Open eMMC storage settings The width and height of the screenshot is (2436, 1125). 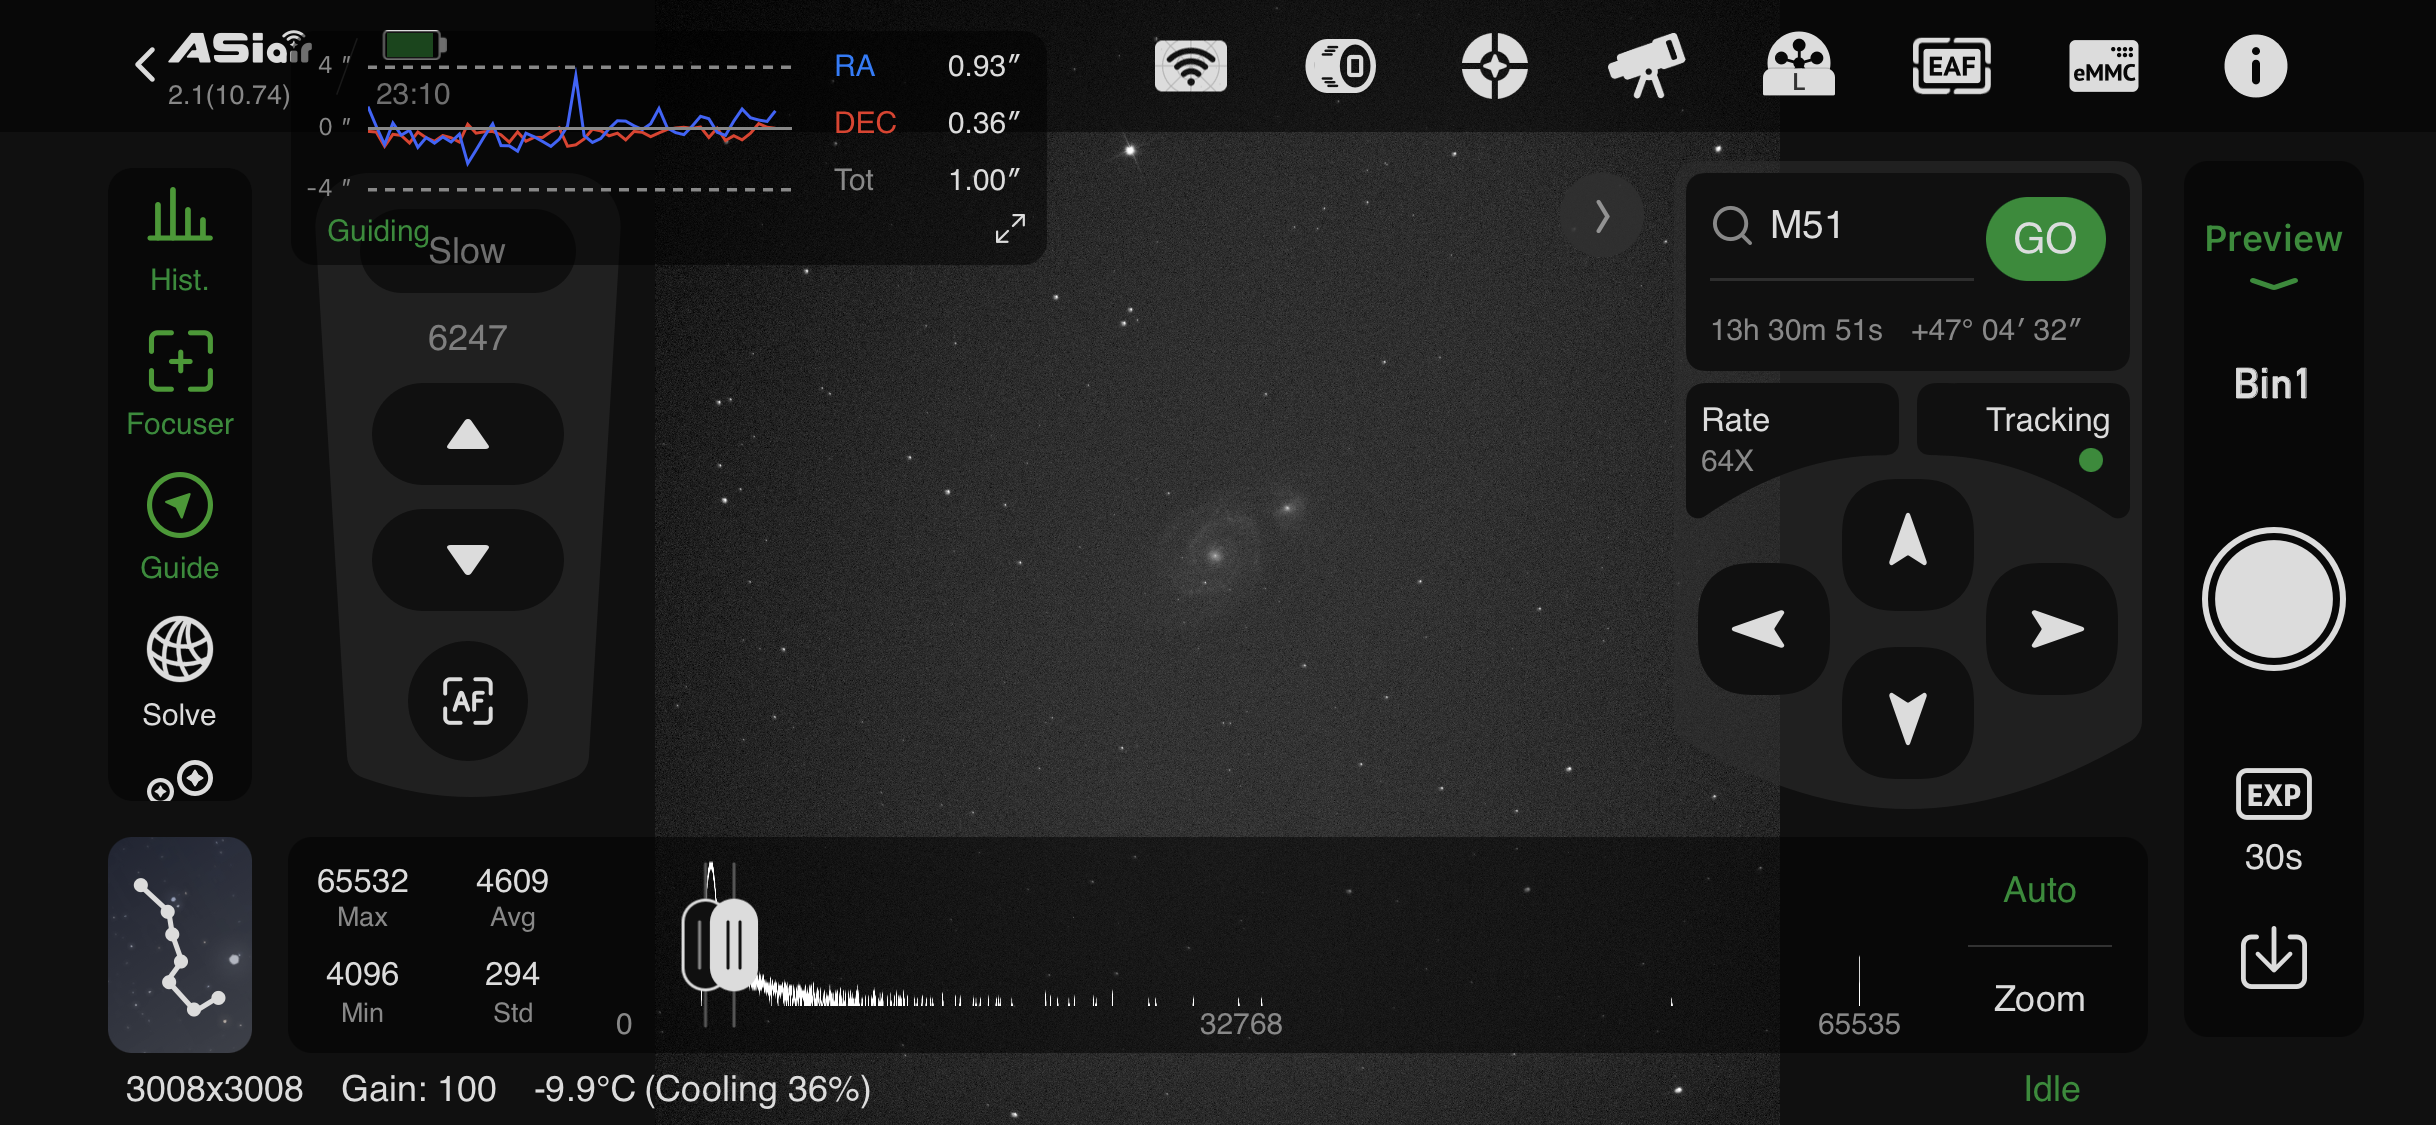coord(2103,66)
